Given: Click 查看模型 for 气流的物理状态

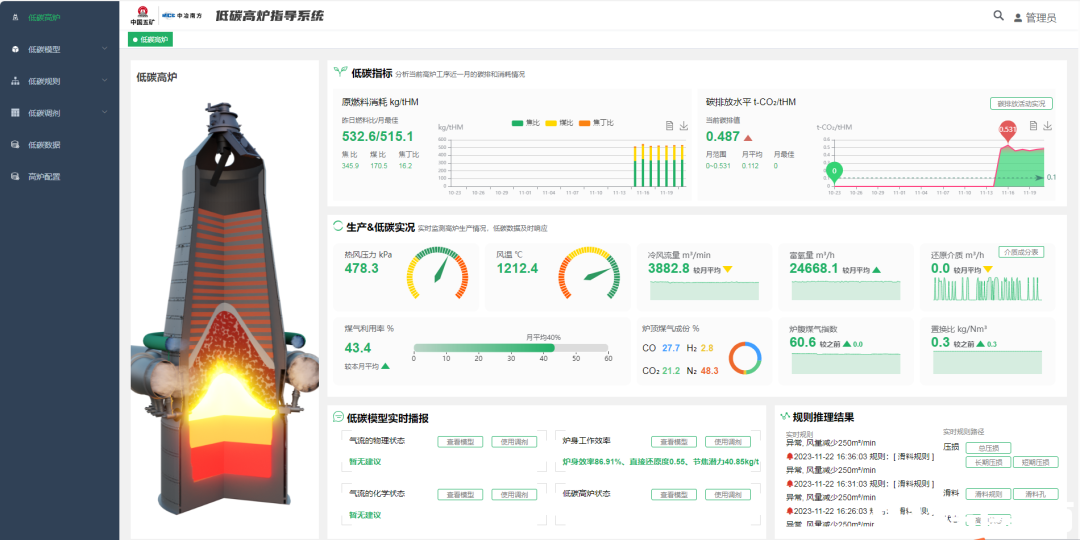Looking at the screenshot, I should (460, 442).
